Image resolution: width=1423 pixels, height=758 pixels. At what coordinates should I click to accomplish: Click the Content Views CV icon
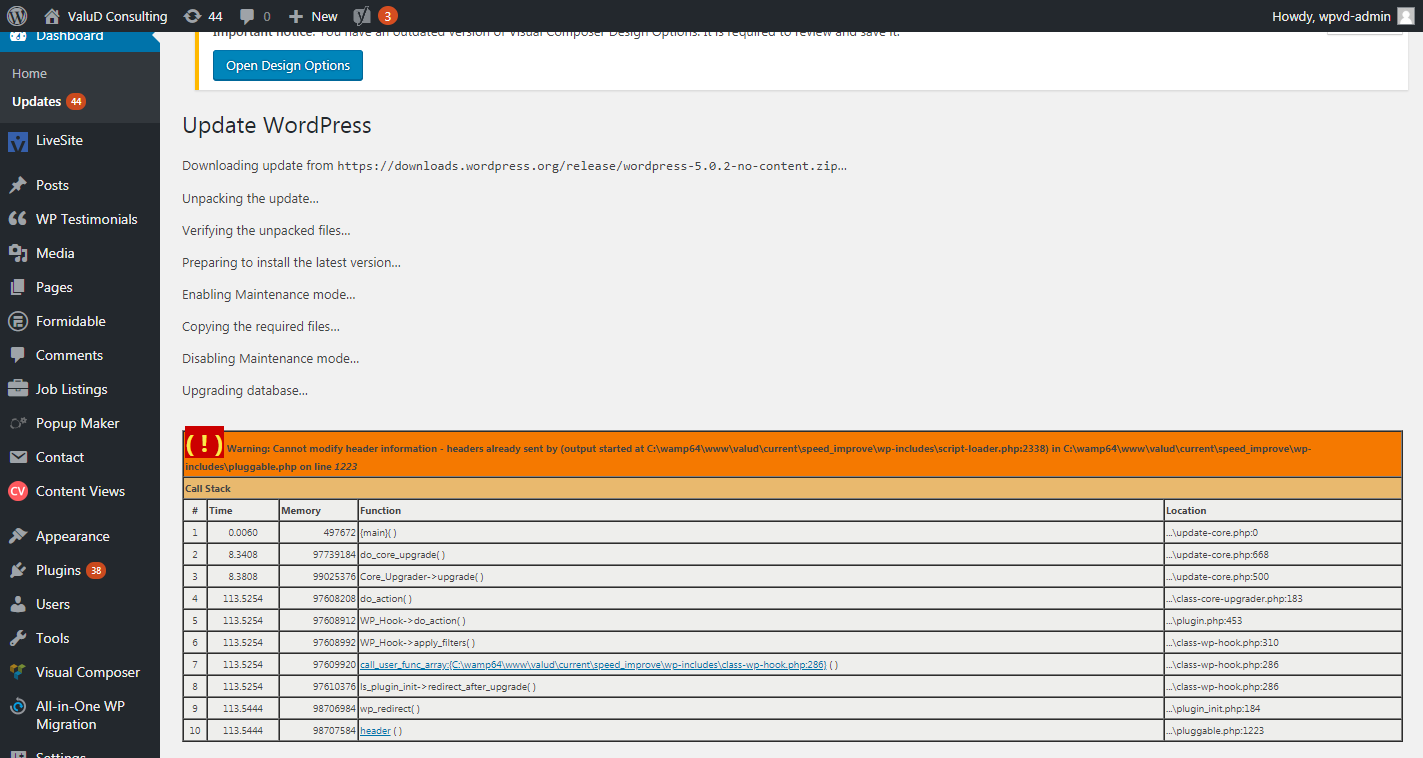pos(17,491)
